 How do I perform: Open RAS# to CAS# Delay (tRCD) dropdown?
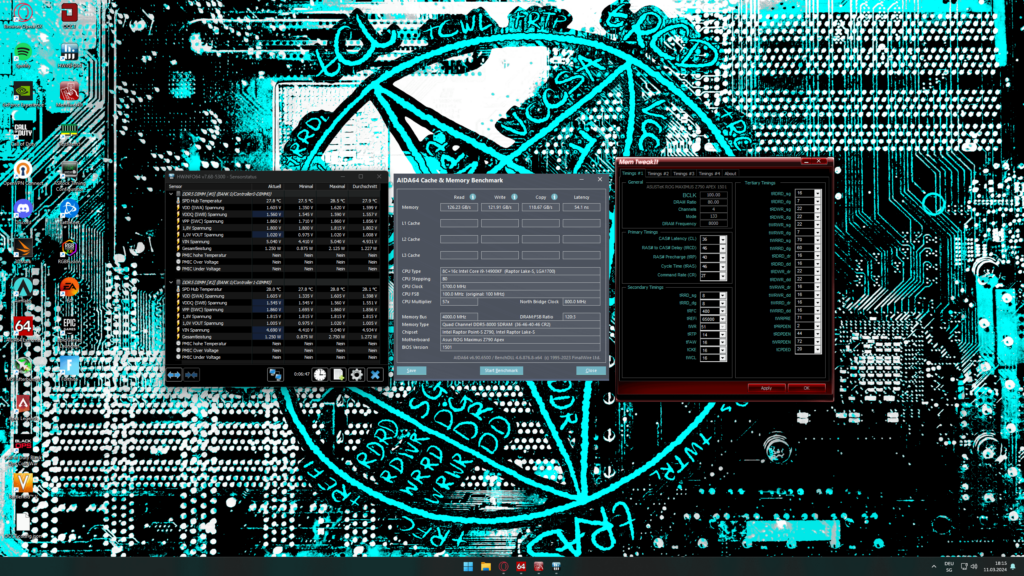click(723, 248)
